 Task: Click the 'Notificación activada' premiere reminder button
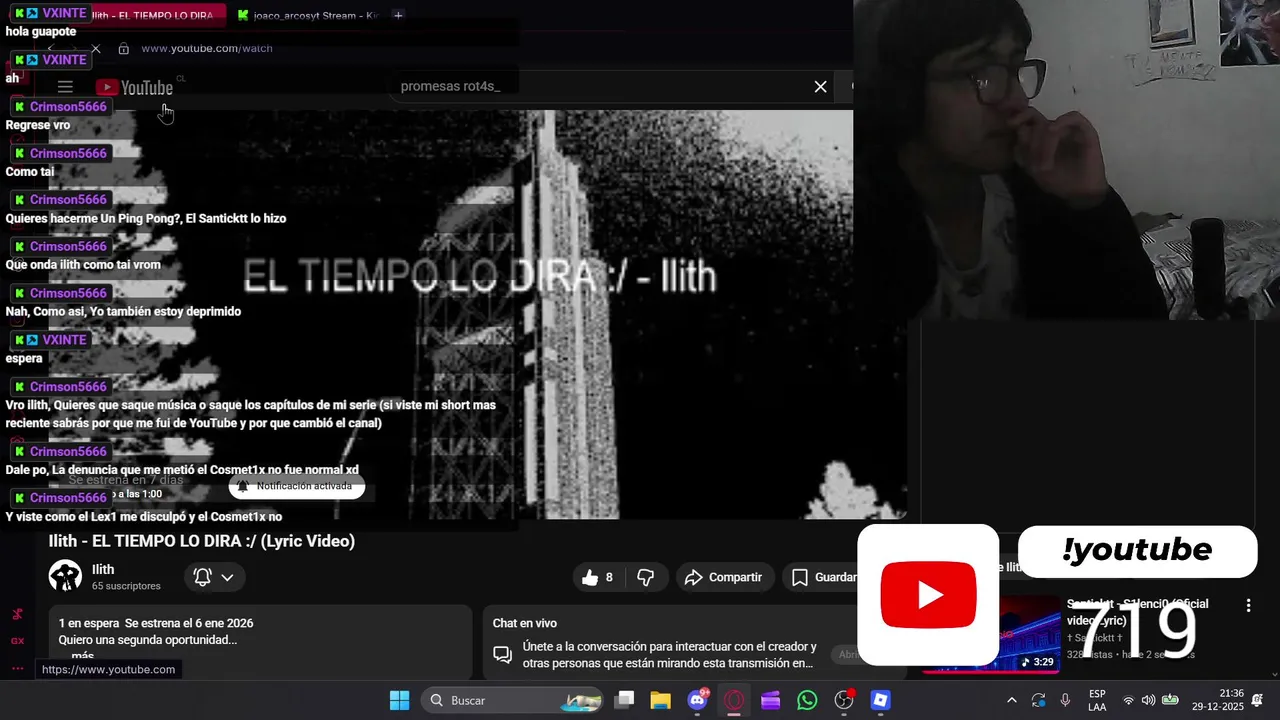pos(296,486)
